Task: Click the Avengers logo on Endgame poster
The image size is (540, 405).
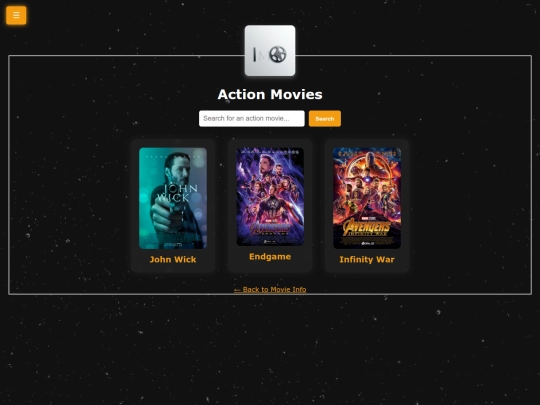Action: pos(270,228)
